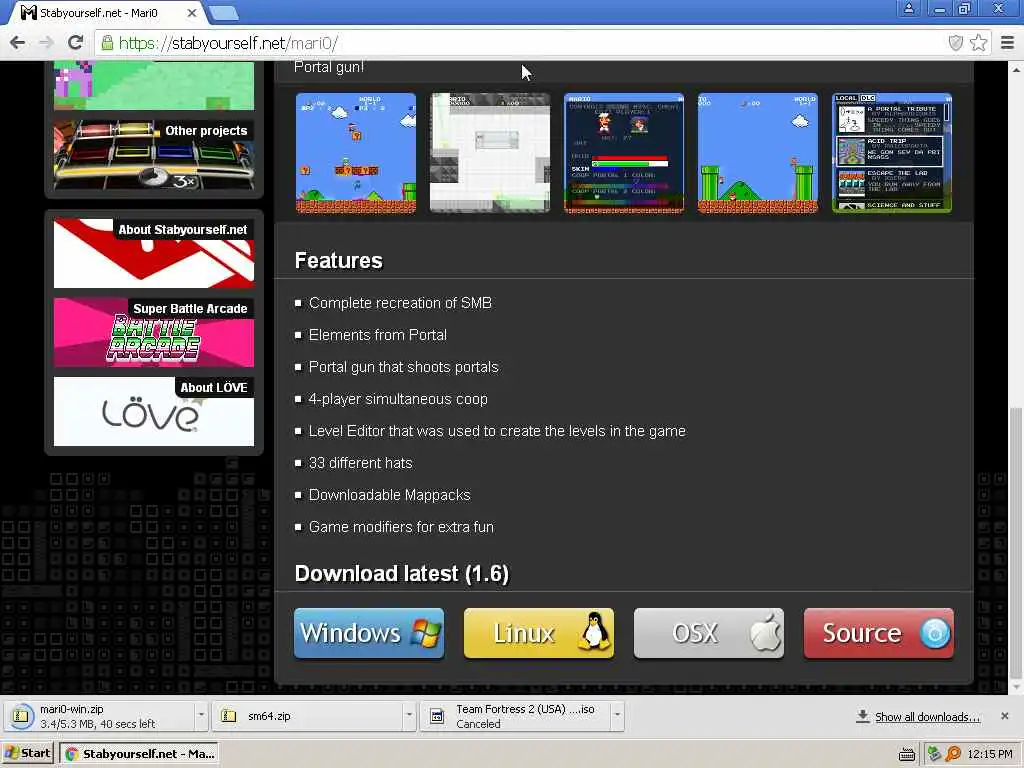Click 'Downloadable Mappacks' feature text
The width and height of the screenshot is (1024, 768).
(389, 495)
